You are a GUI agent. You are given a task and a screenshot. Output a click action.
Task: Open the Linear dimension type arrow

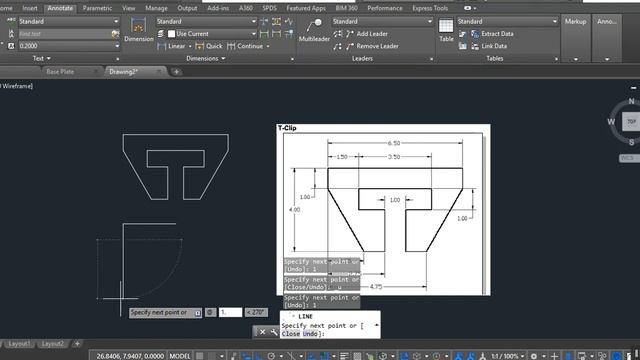[x=190, y=46]
